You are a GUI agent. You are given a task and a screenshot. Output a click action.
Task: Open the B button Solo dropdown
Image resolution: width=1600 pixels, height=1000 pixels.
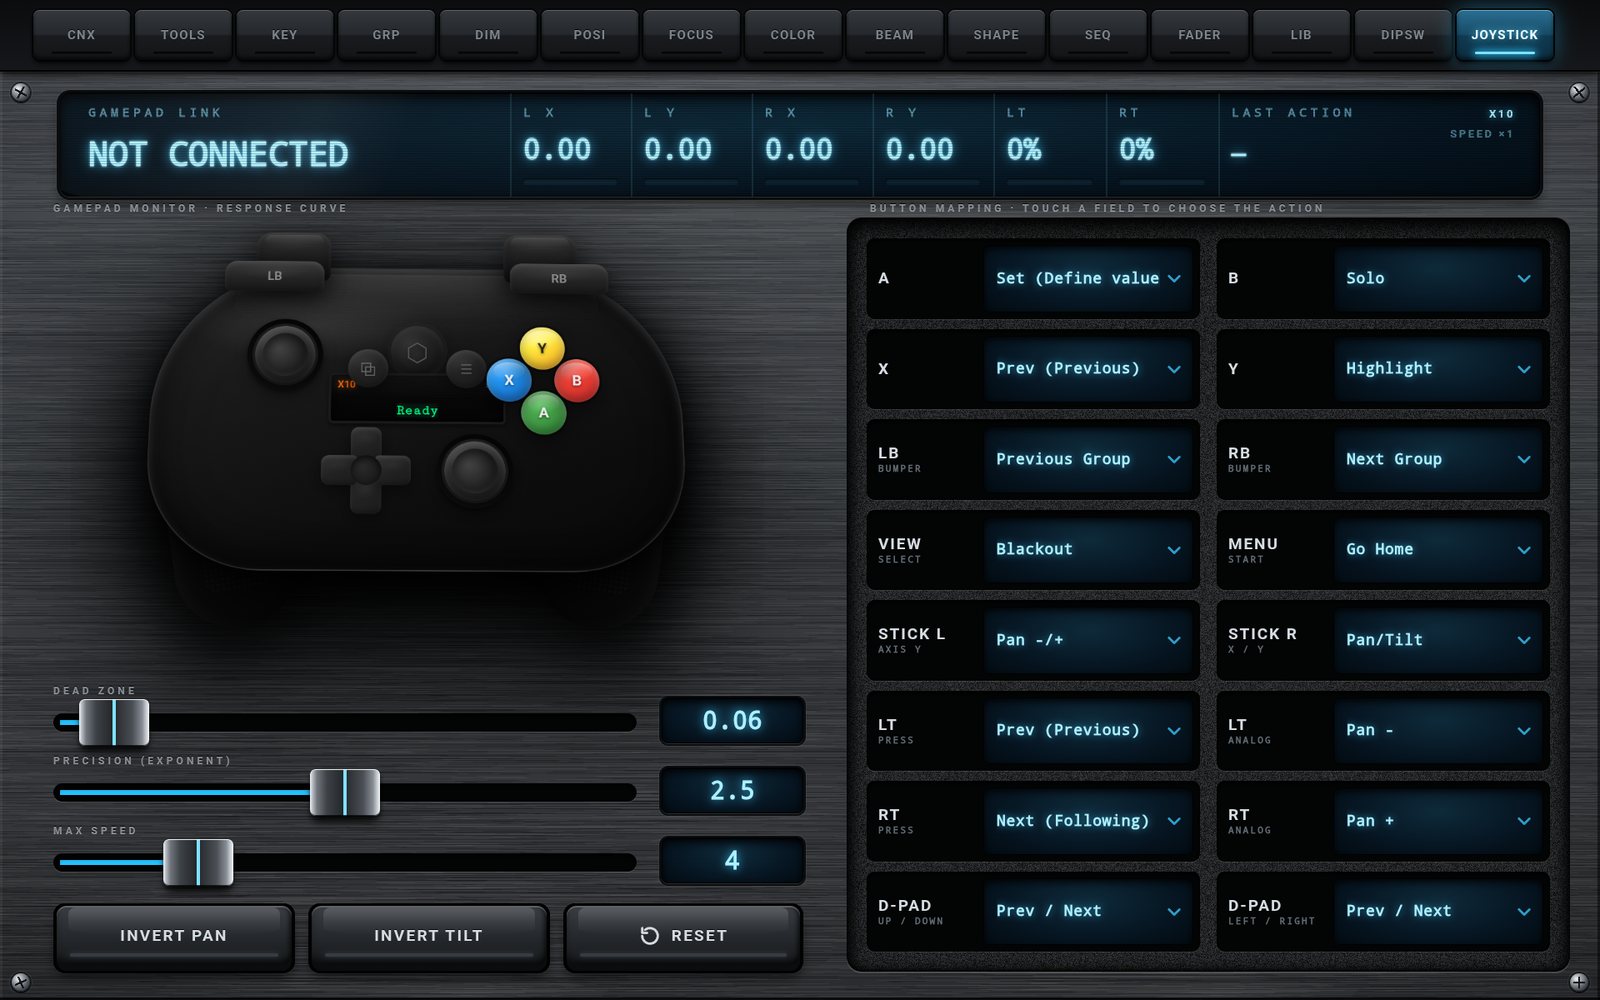pos(1440,278)
